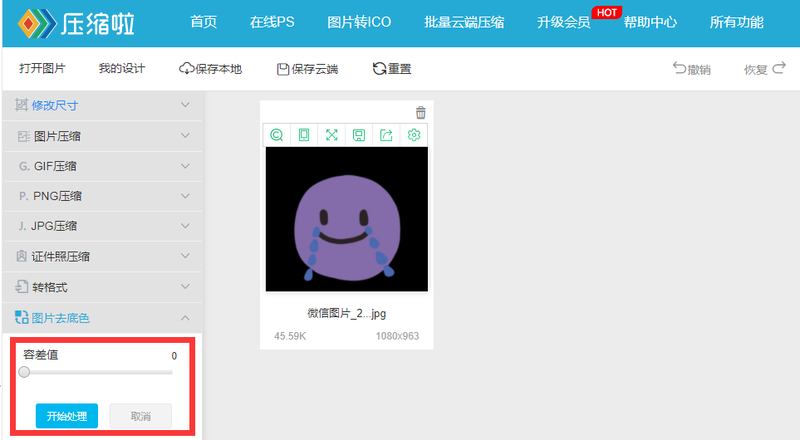Open 图片转ICO page

pos(359,22)
